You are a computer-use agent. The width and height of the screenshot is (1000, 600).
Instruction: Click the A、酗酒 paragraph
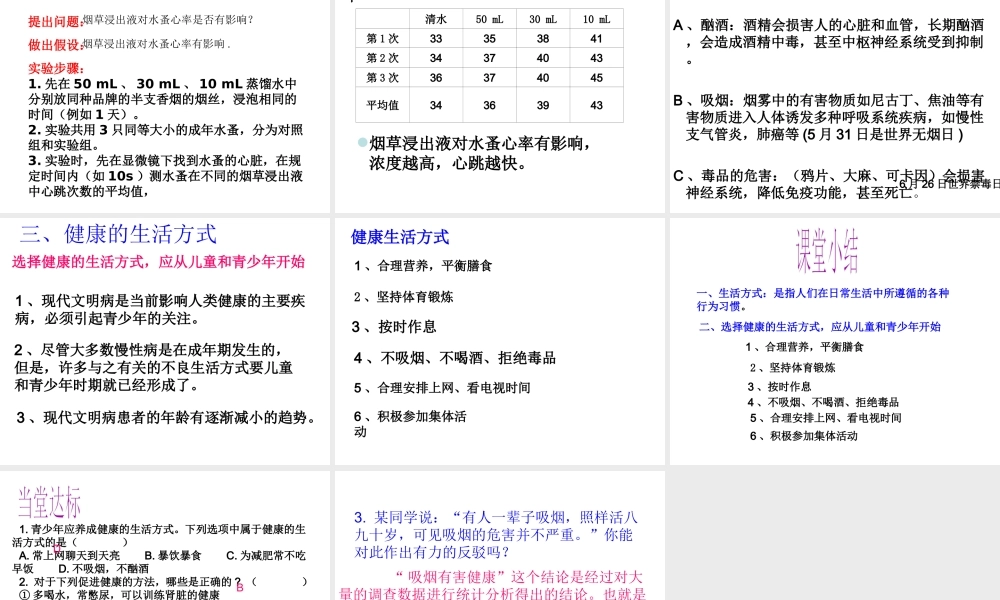click(829, 42)
